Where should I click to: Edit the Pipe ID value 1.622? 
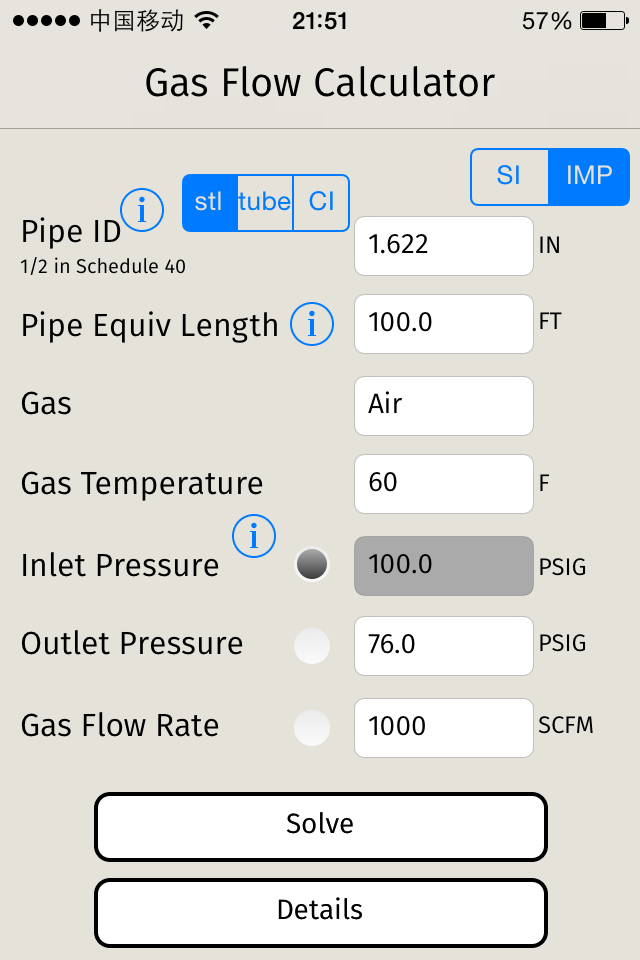point(444,245)
